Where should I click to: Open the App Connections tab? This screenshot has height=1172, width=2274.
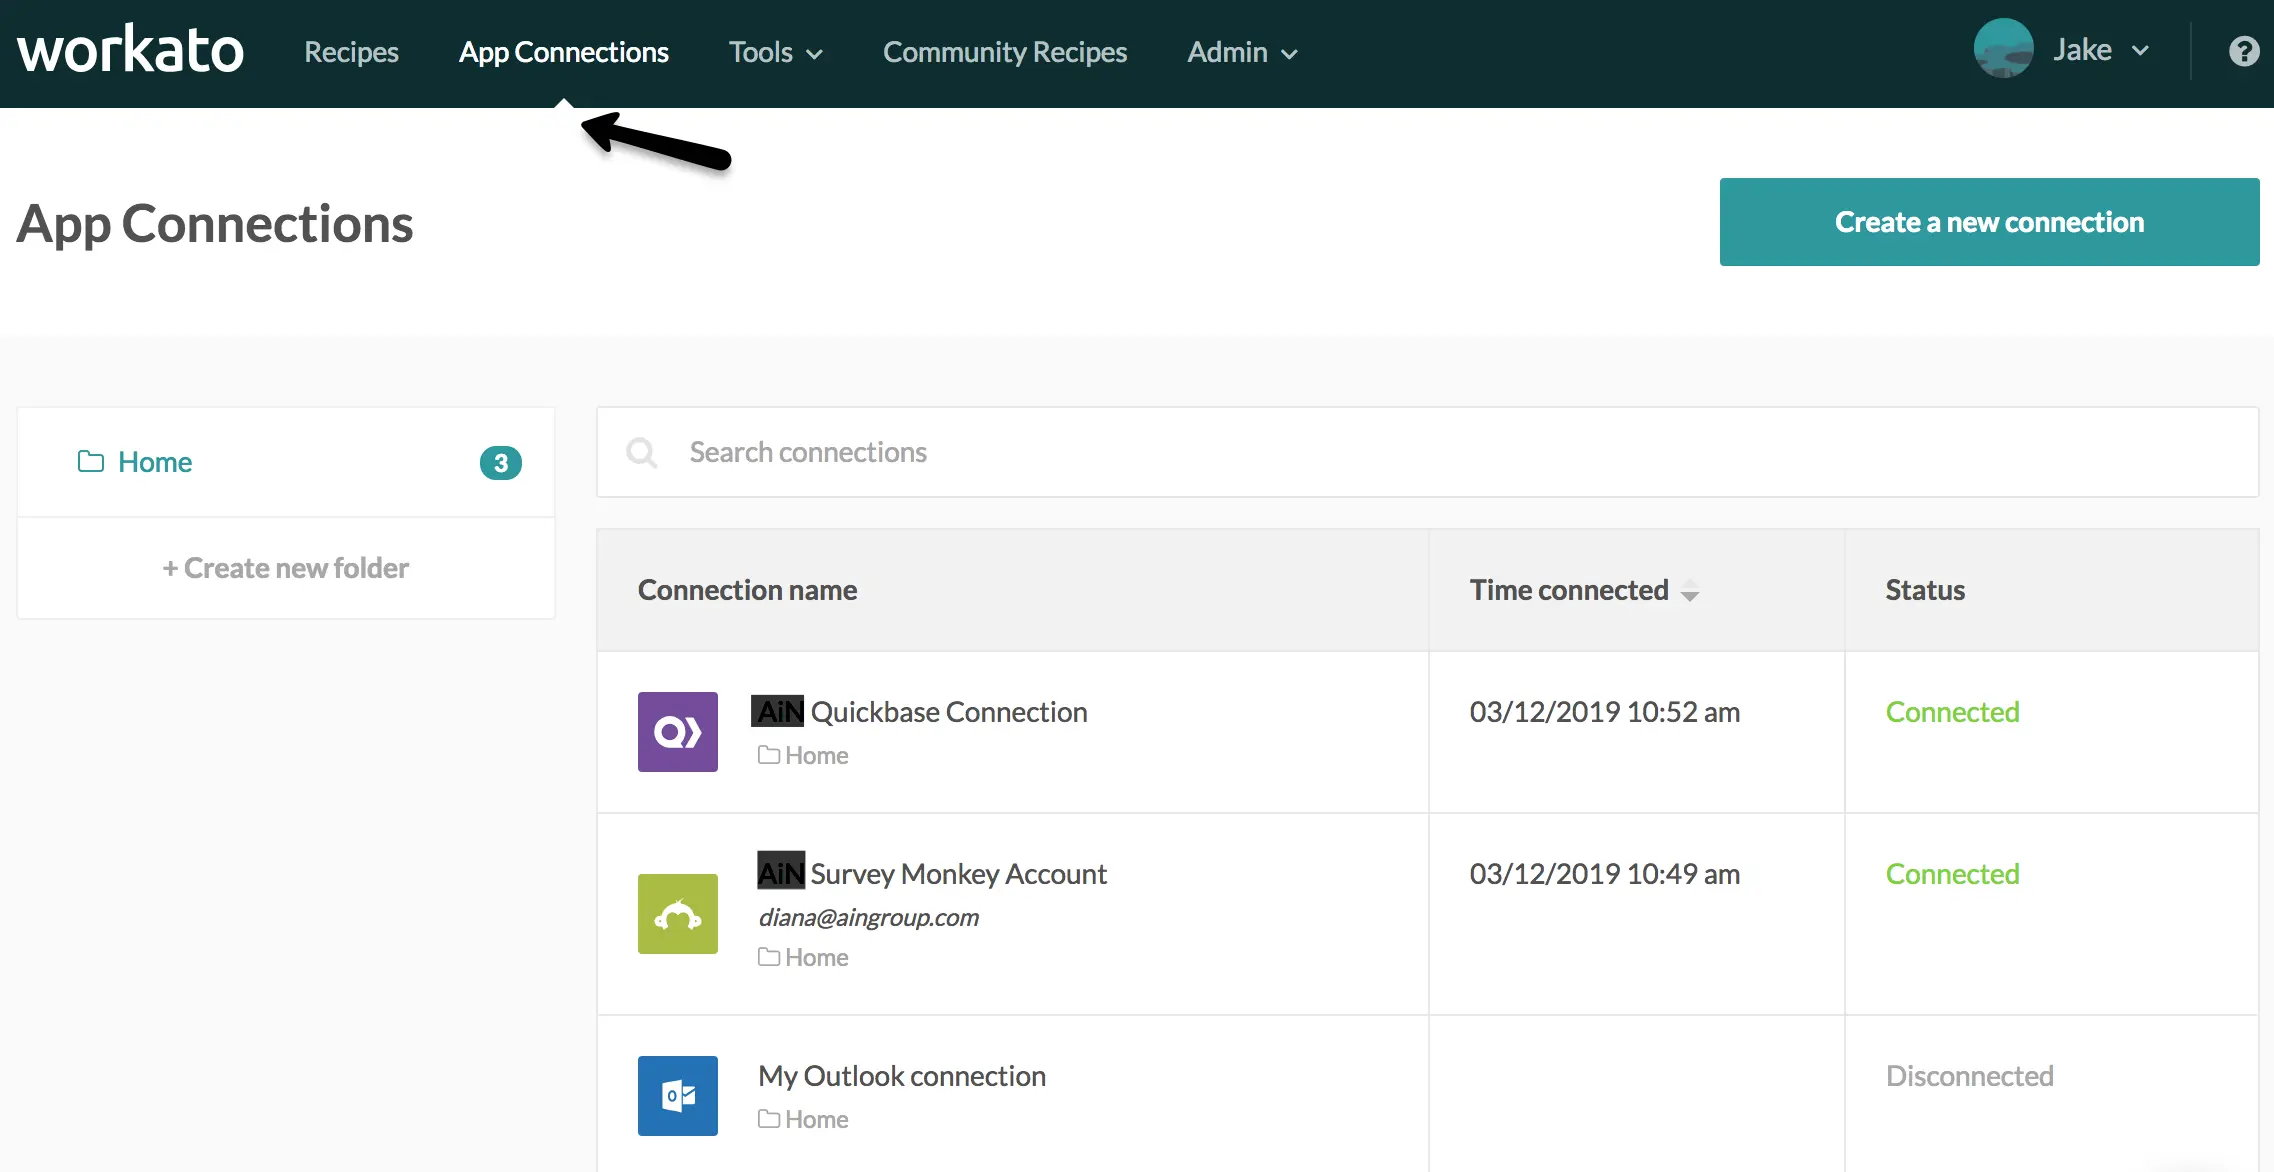point(564,52)
